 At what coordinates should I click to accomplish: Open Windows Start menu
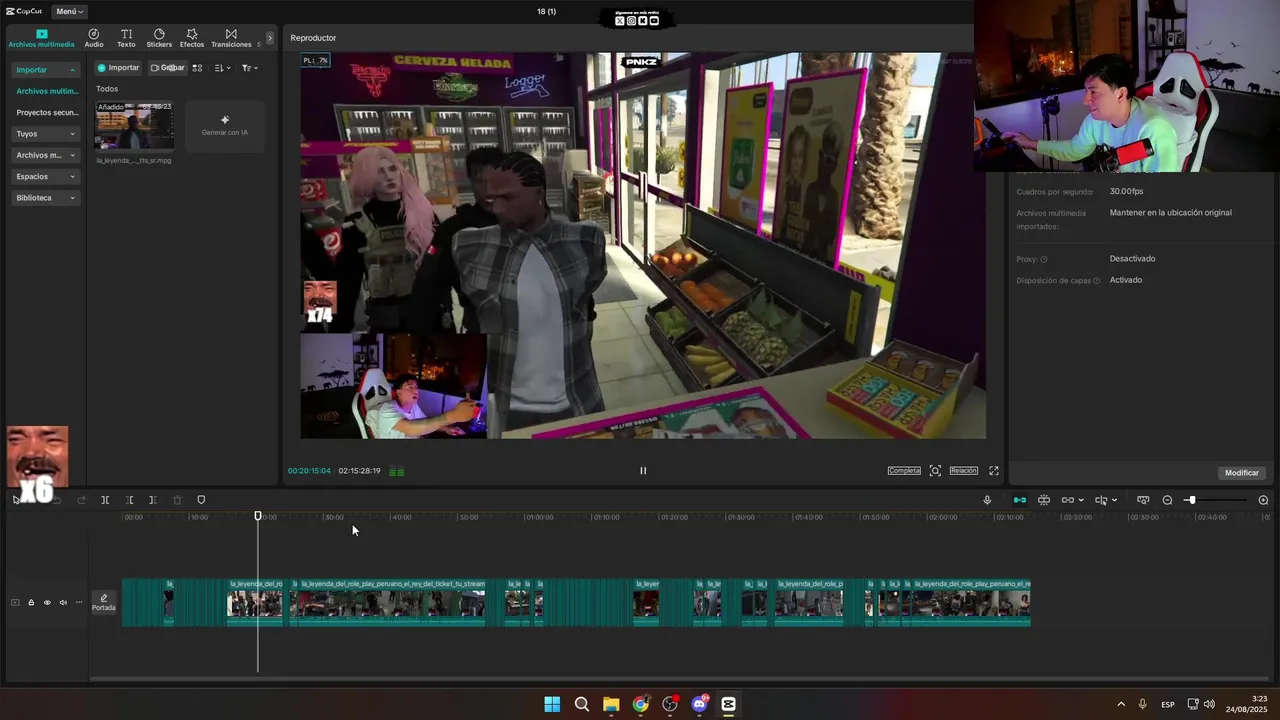pos(552,704)
